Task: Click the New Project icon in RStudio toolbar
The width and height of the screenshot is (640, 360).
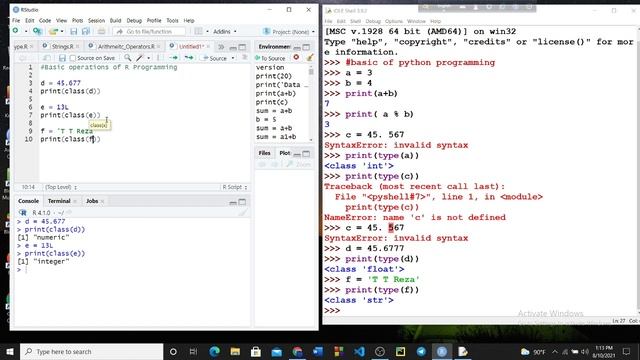Action: pyautogui.click(x=37, y=31)
